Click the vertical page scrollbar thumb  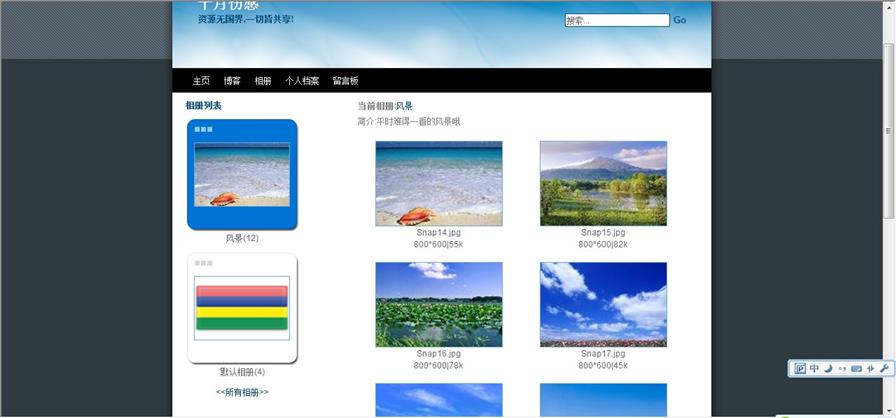889,130
